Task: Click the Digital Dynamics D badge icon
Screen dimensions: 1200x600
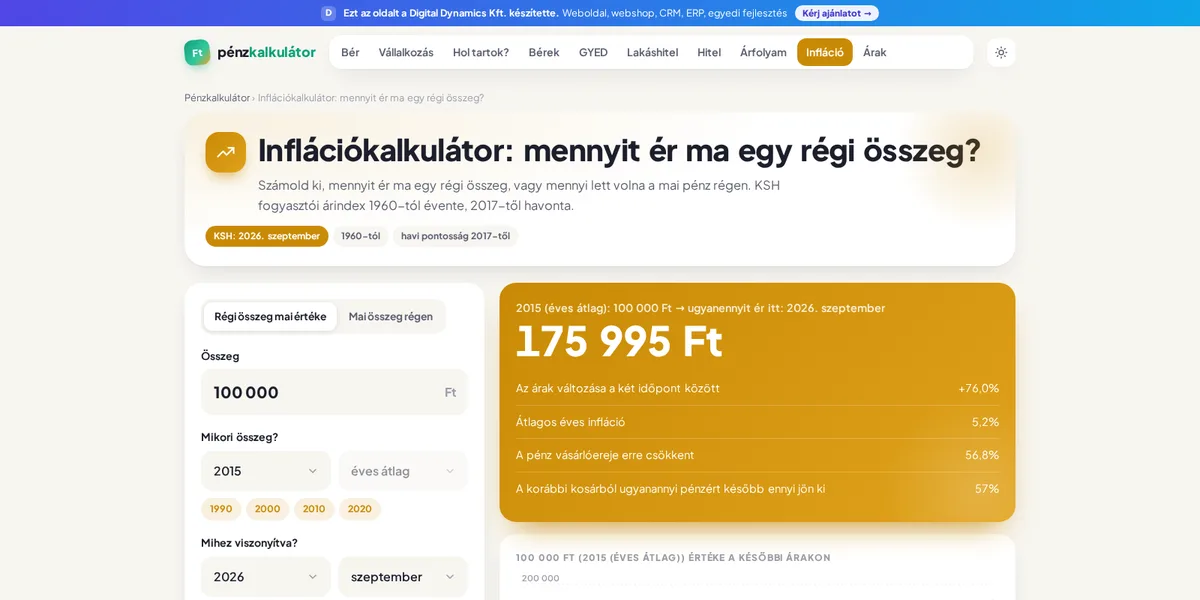Action: click(x=328, y=13)
